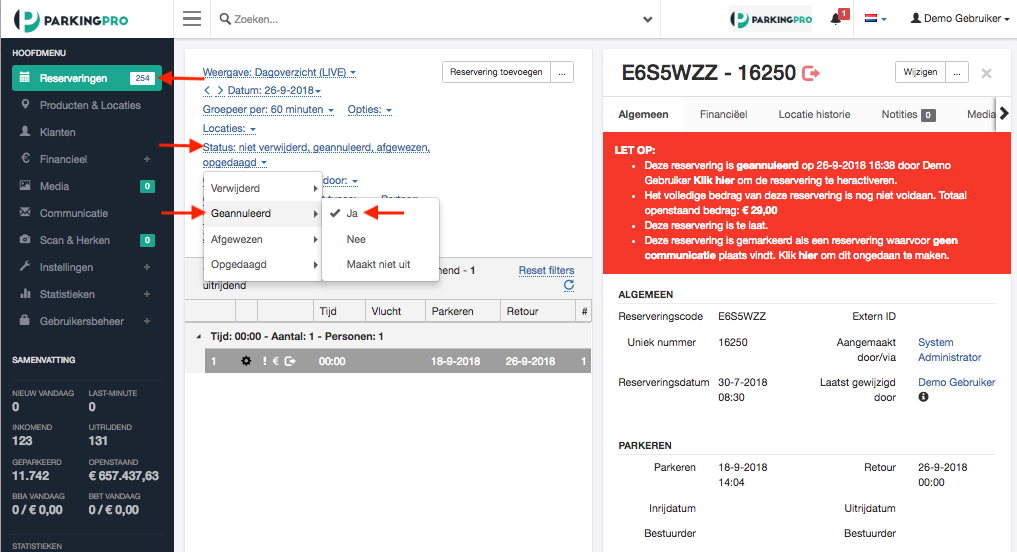This screenshot has width=1017, height=552.
Task: Close the reservation detail panel
Action: [987, 73]
